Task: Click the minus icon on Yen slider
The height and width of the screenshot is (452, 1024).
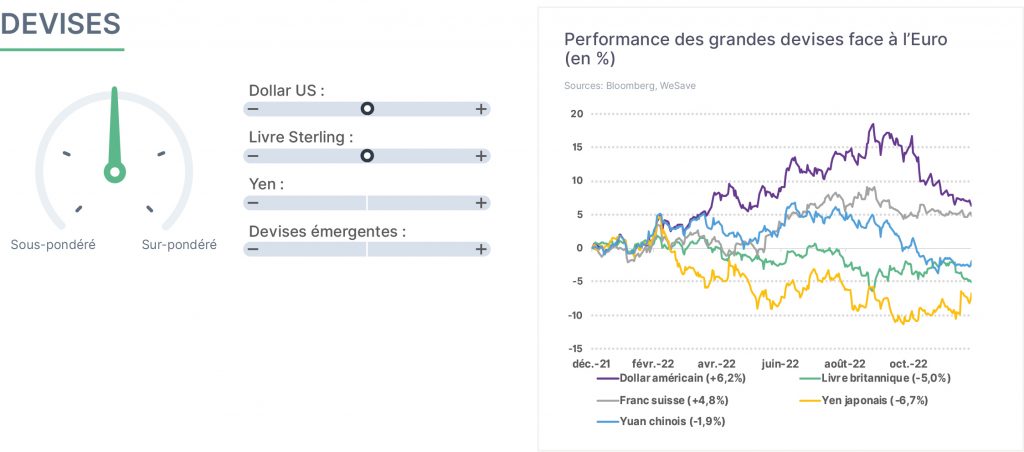Action: (x=253, y=203)
